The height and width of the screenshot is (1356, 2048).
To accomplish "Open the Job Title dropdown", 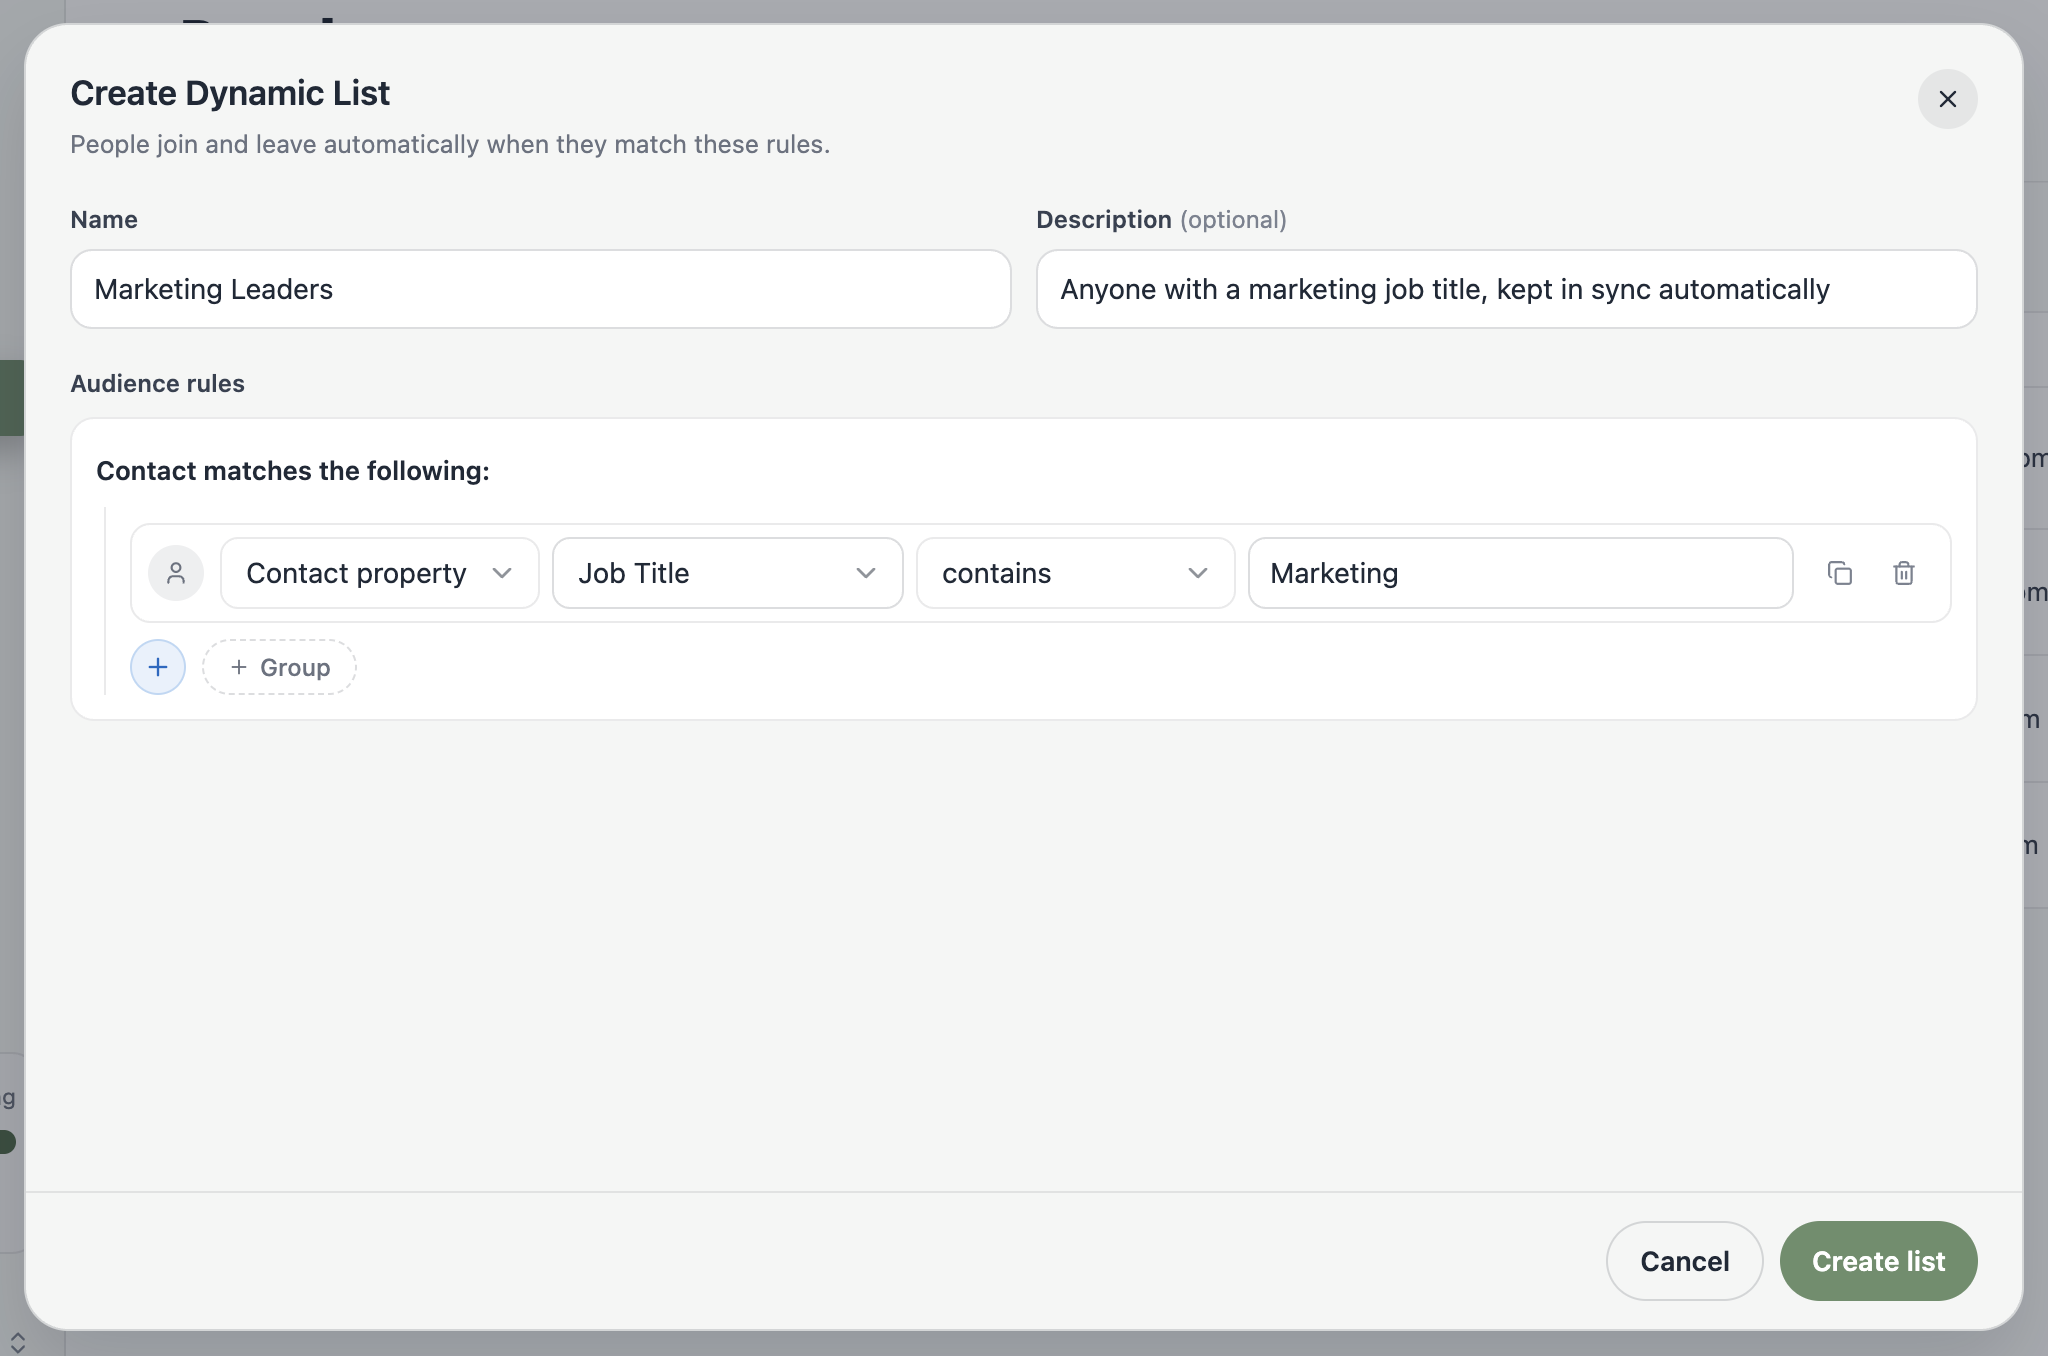I will (x=727, y=573).
